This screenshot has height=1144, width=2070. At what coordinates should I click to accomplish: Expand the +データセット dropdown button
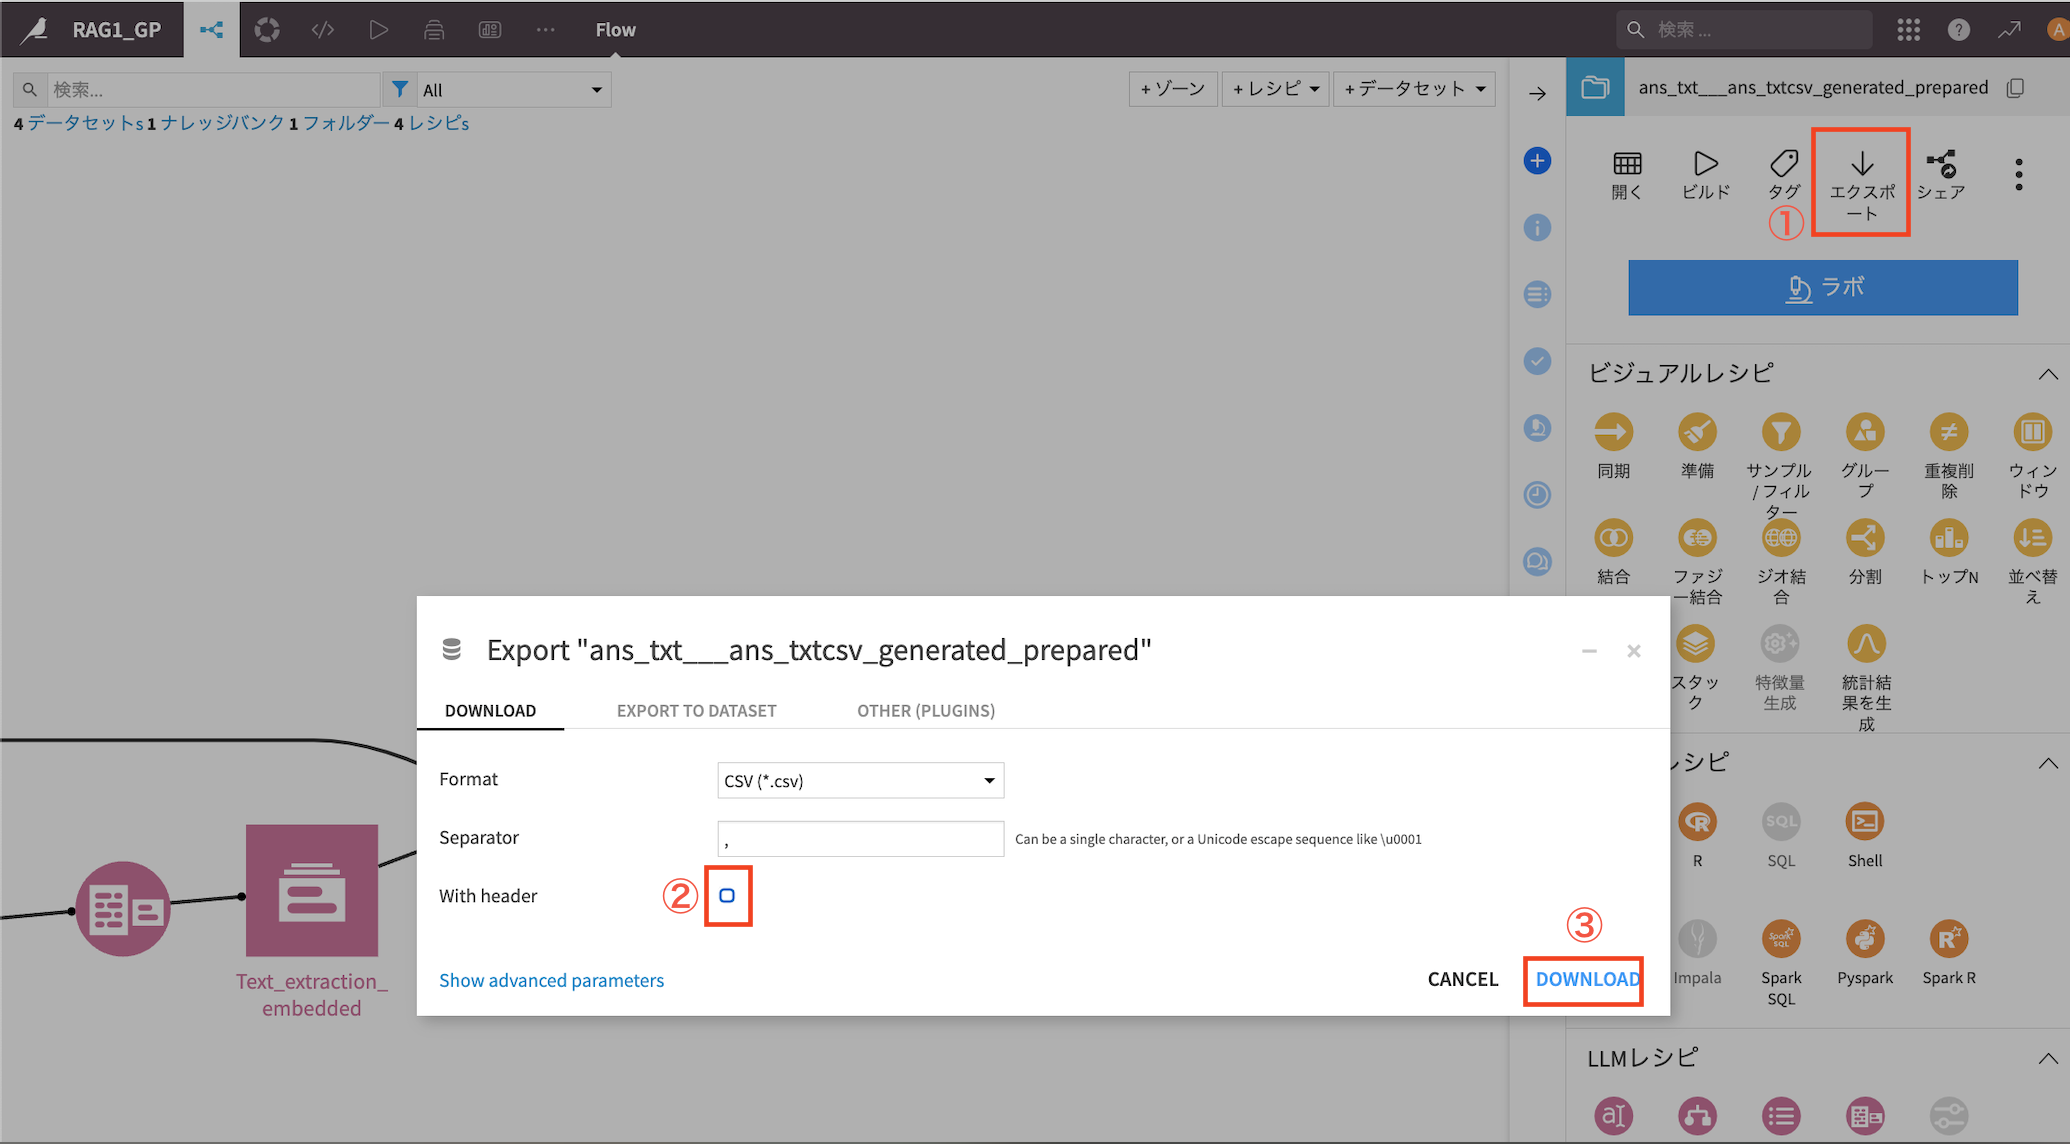(1413, 89)
